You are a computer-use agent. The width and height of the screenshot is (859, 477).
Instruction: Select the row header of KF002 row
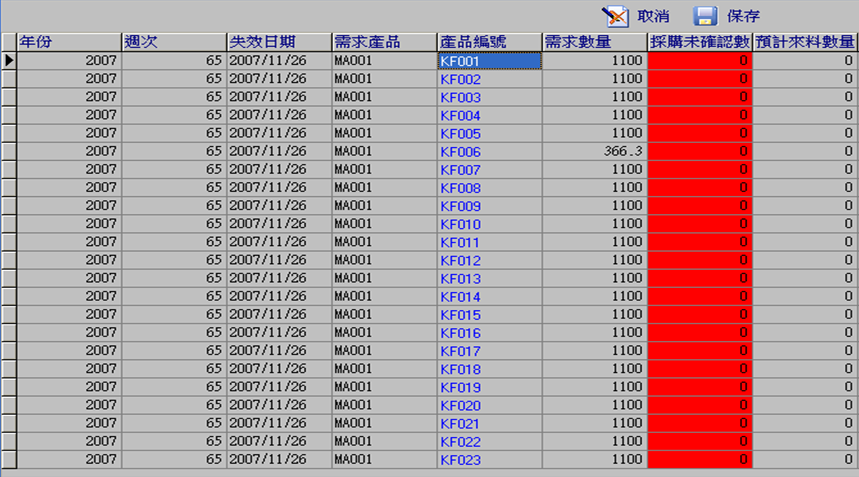click(x=9, y=79)
